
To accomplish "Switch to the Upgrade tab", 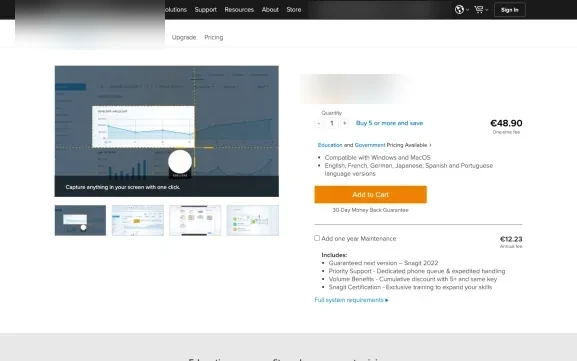I will (184, 38).
